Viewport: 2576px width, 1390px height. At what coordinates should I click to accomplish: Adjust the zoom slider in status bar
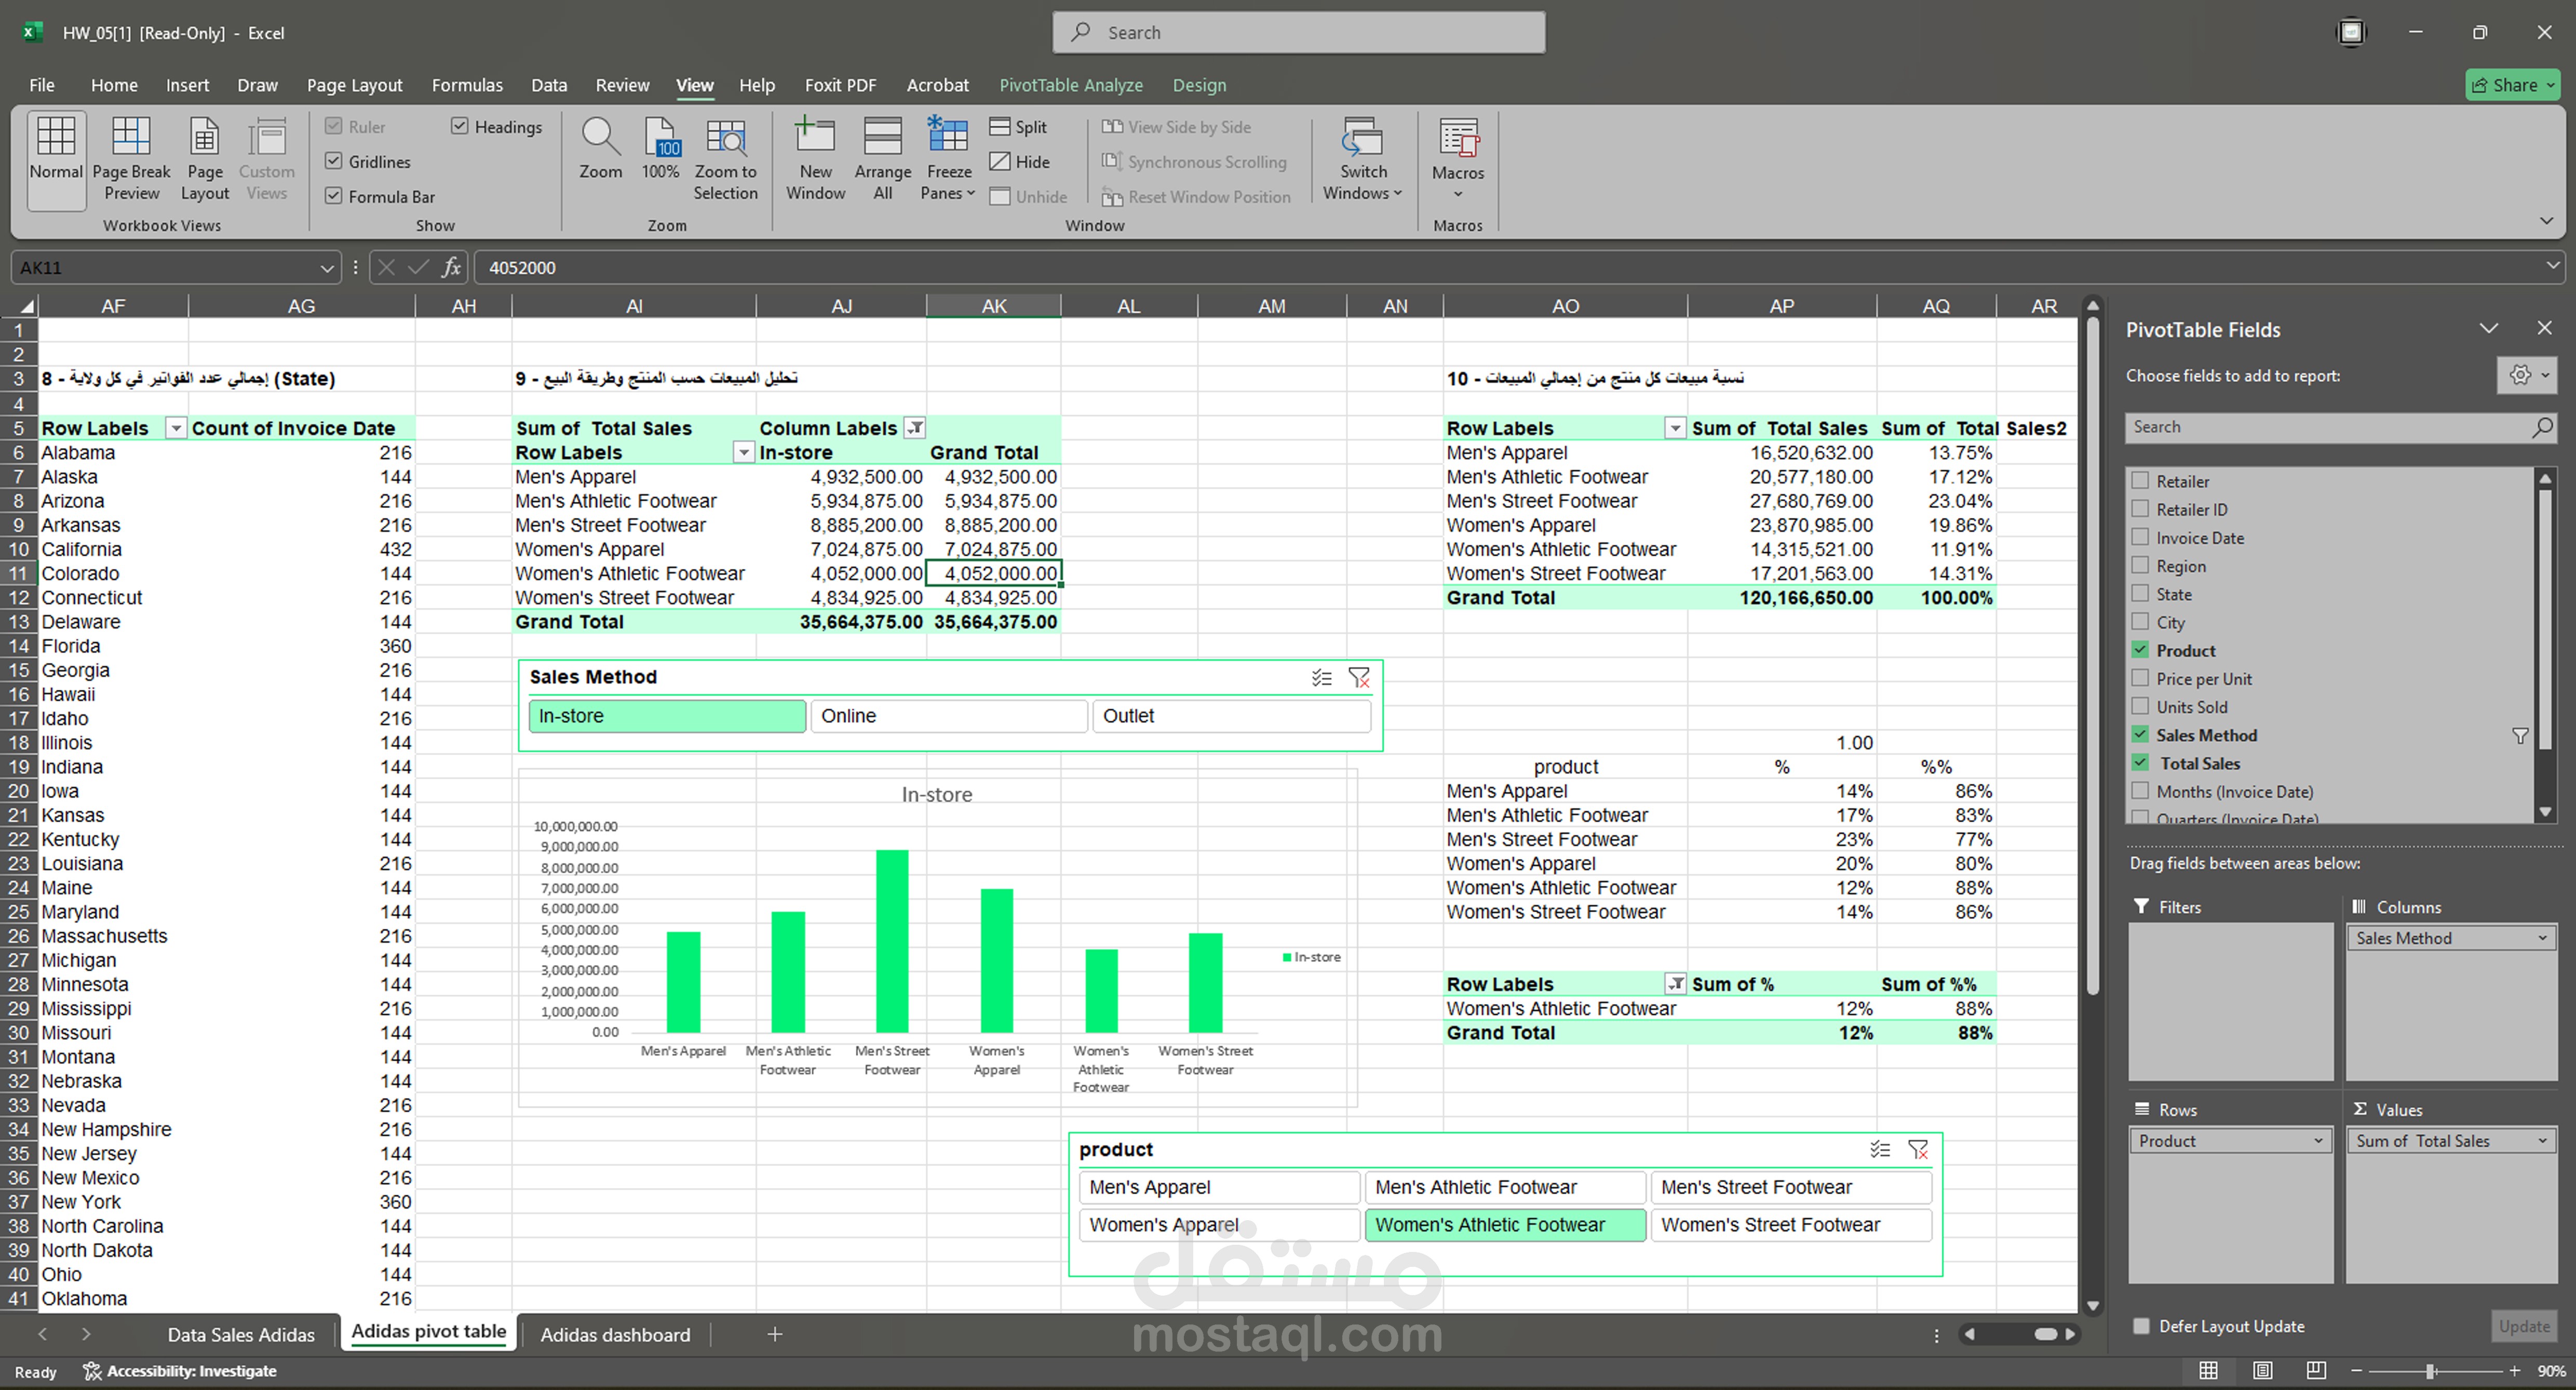coord(2430,1371)
